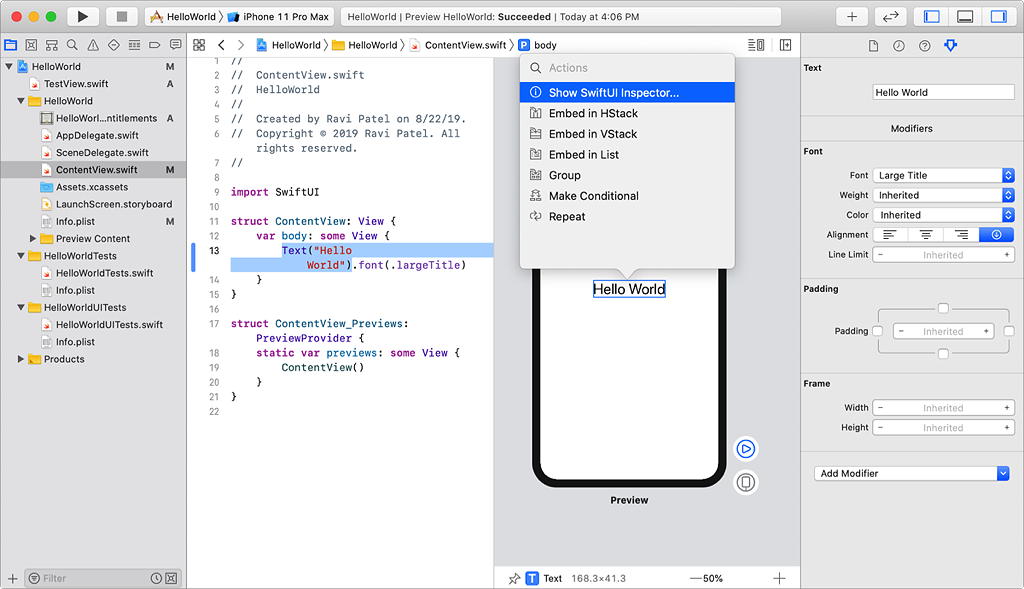Screen dimensions: 1024x589
Task: Zoom in the preview with plus
Action: coord(779,578)
